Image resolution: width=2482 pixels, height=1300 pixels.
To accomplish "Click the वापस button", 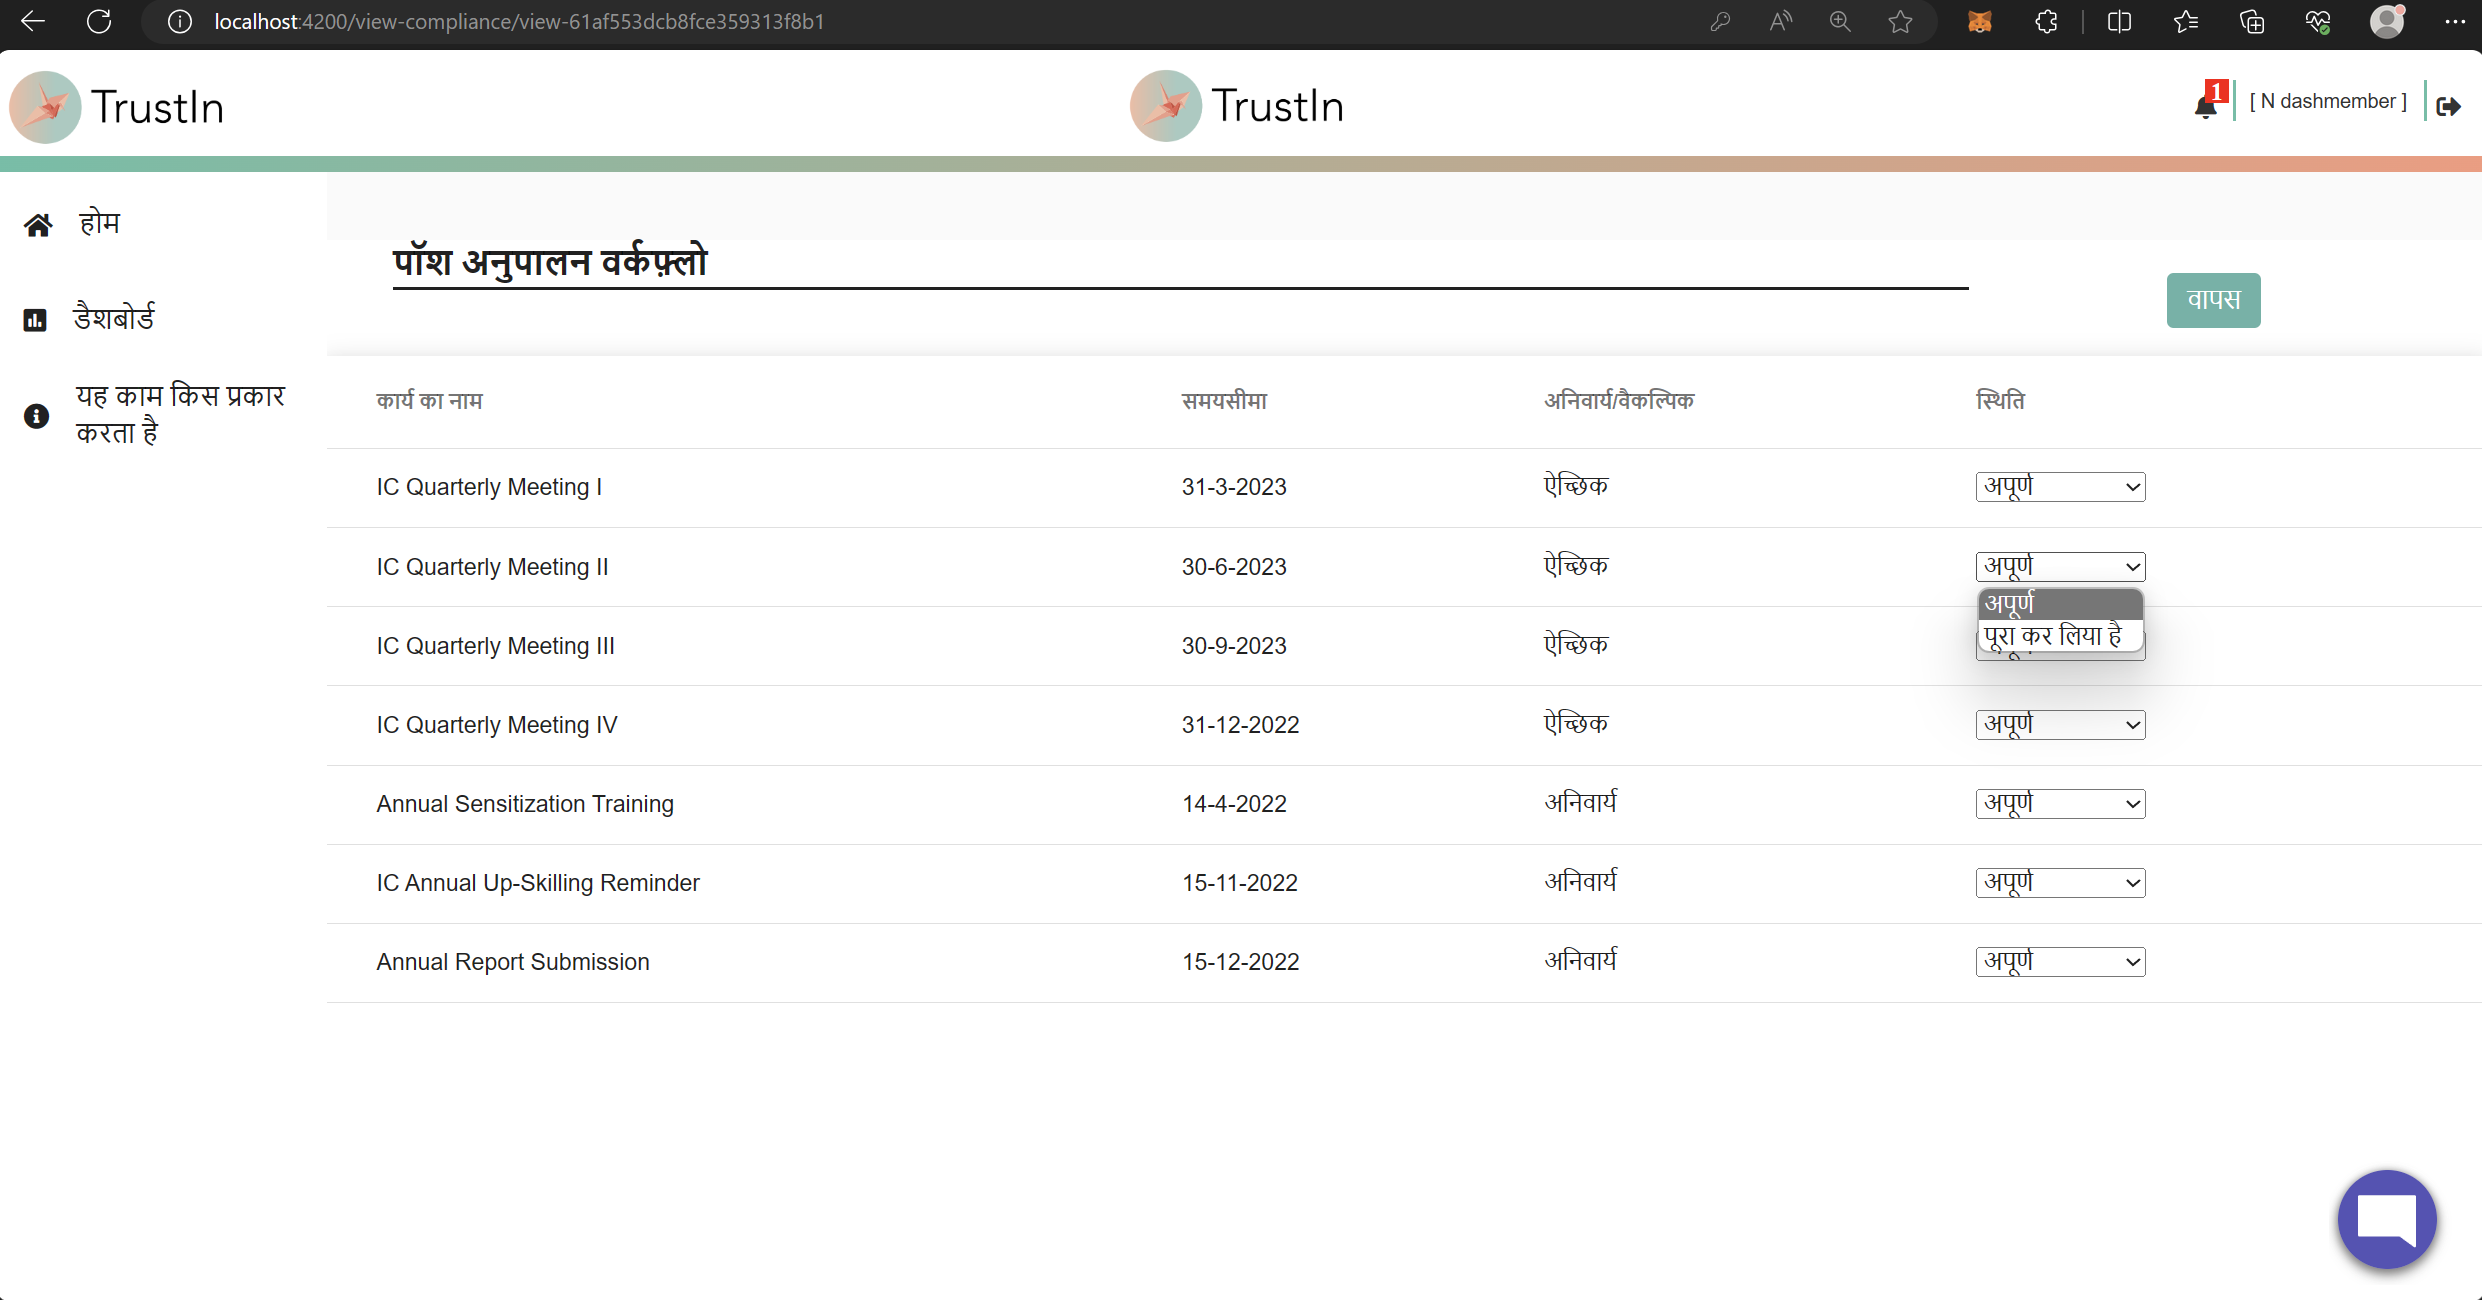I will point(2212,300).
